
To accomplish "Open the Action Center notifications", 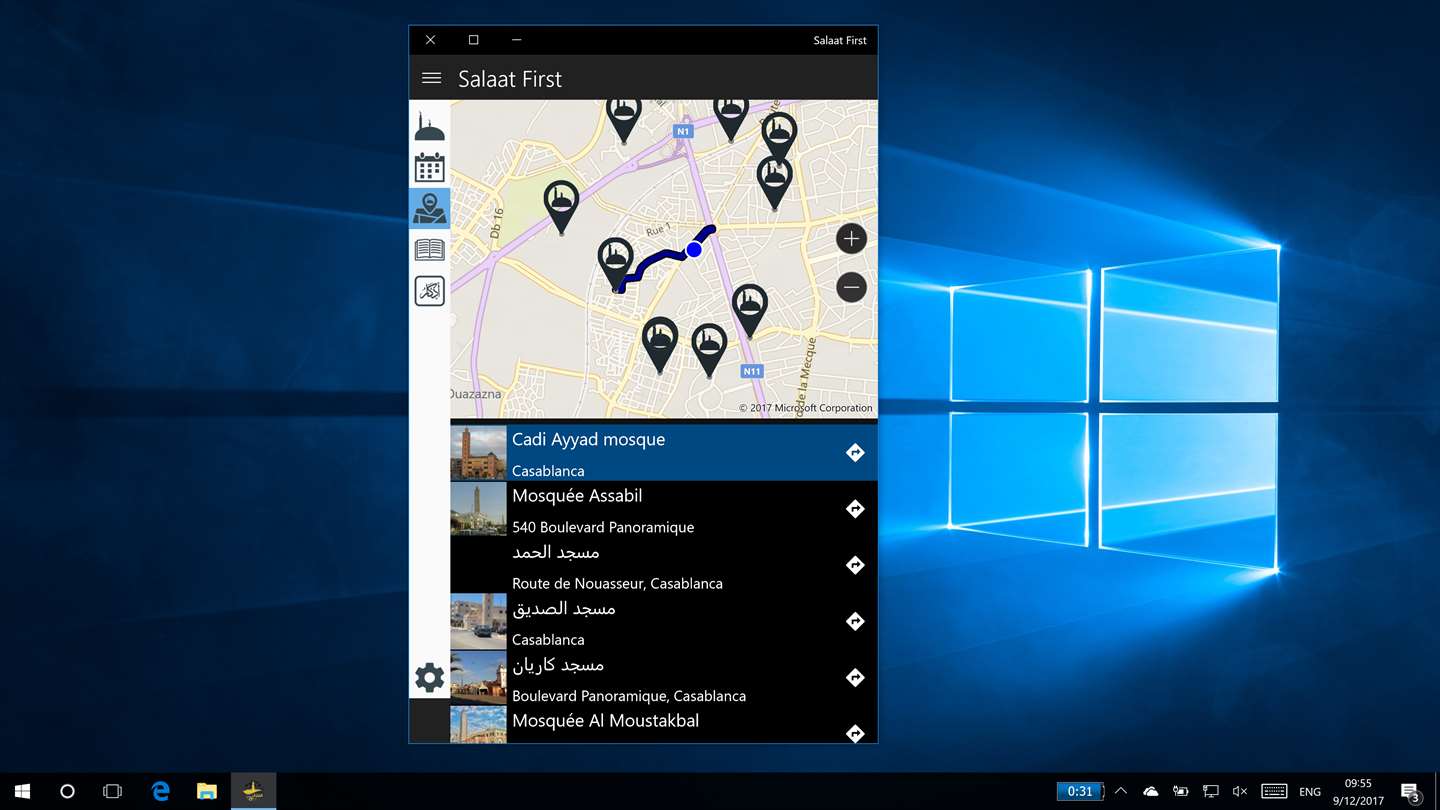I will click(x=1410, y=791).
